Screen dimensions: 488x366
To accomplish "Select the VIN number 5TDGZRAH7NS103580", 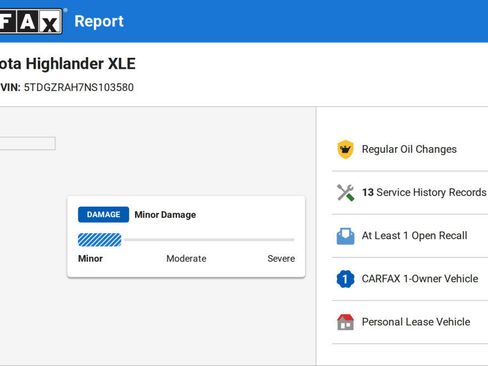I will [x=79, y=87].
